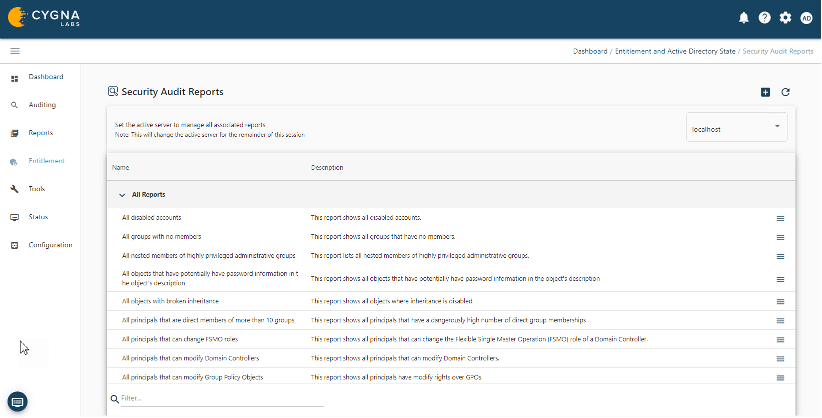The image size is (822, 418).
Task: Click the help question mark icon
Action: (765, 18)
